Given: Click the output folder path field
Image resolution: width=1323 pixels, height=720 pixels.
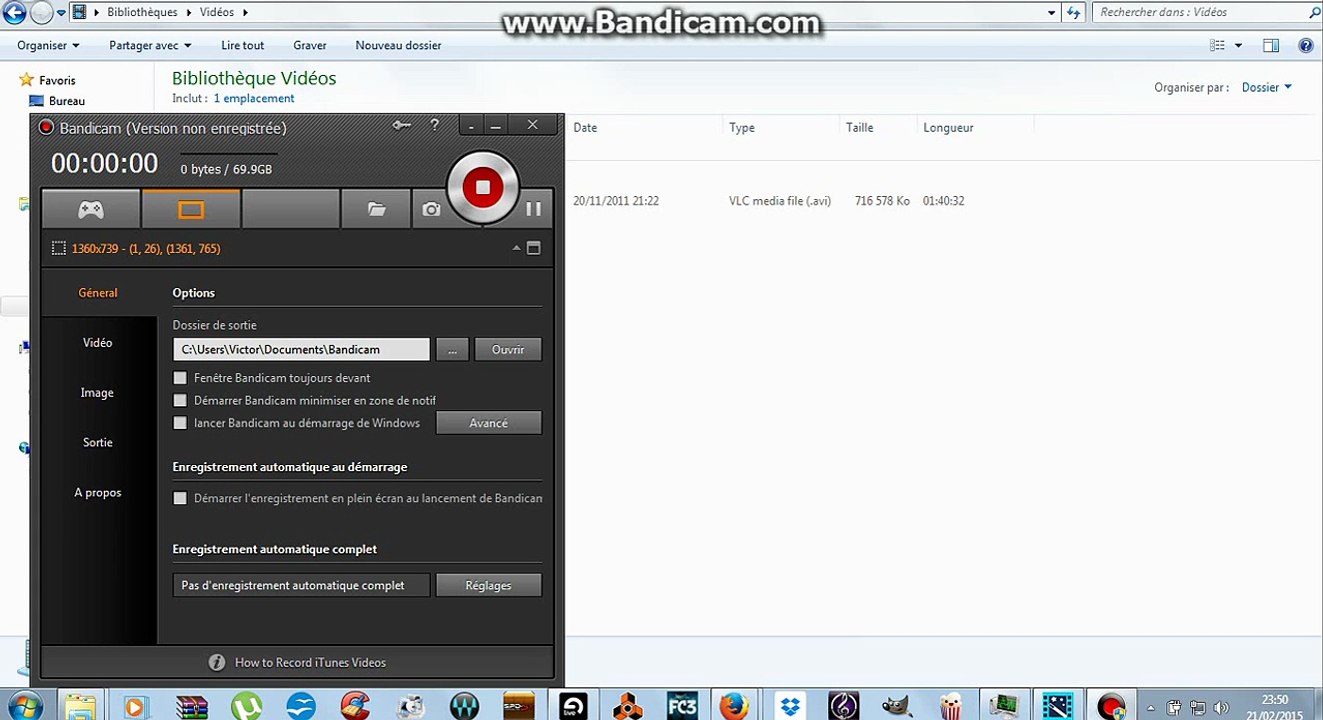Looking at the screenshot, I should click(x=301, y=349).
